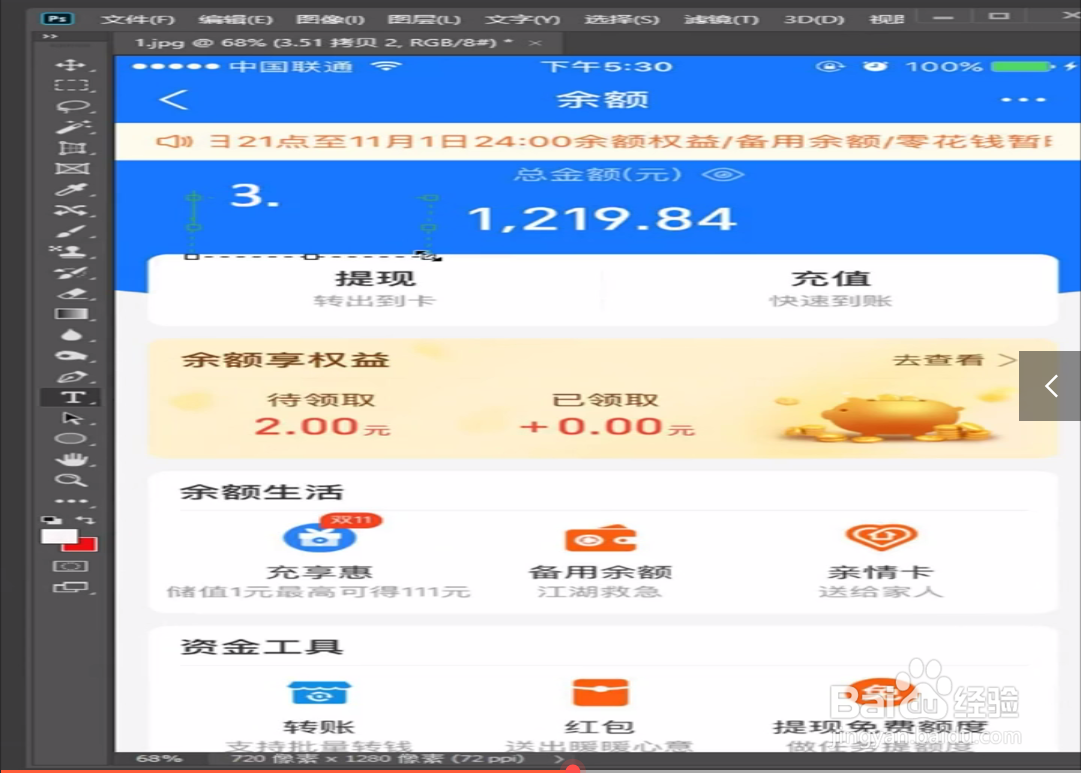Click the 提现 withdraw button
Screen dimensions: 1081x773
pos(374,288)
